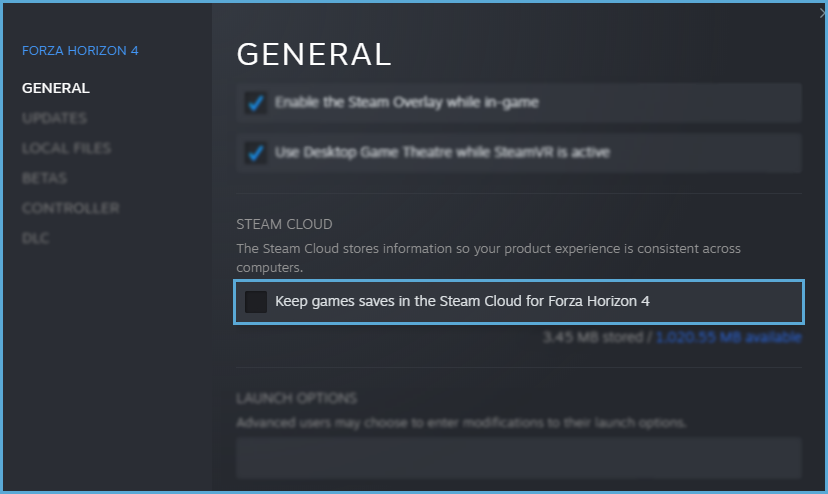Screen dimensions: 828x494
Task: Close the properties window with X
Action: tap(822, 12)
